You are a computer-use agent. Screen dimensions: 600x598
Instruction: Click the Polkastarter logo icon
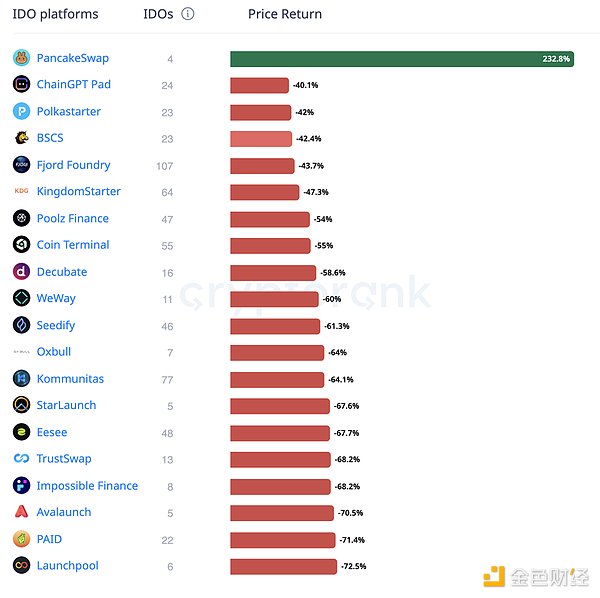(22, 112)
